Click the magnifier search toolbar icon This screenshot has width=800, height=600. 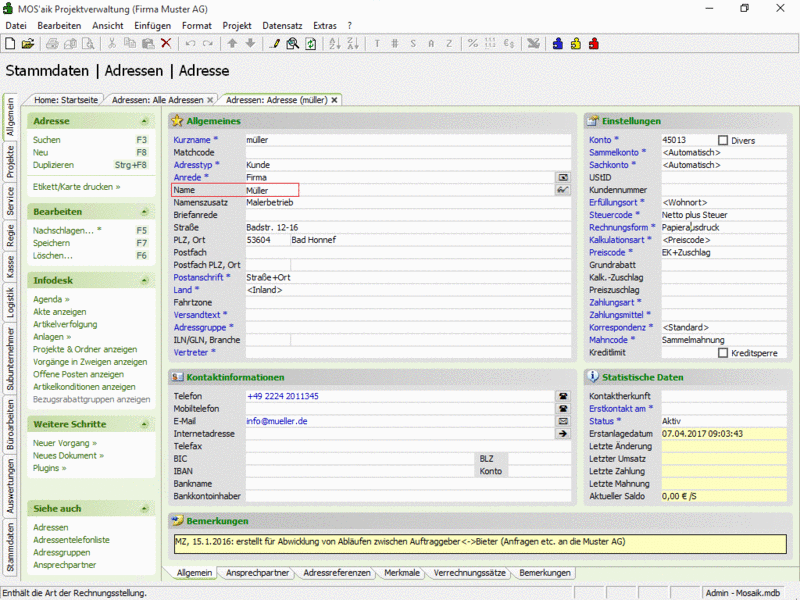tap(292, 44)
